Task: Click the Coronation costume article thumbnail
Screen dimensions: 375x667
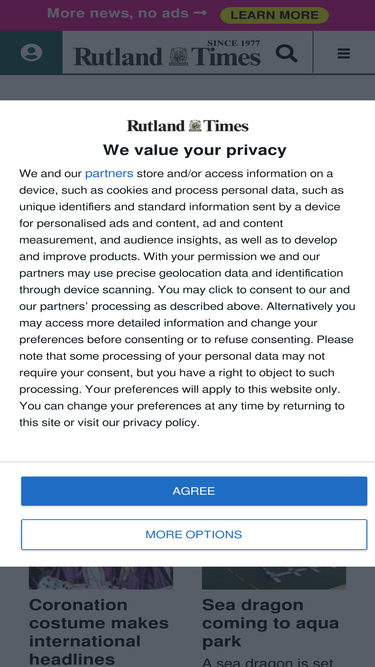Action: click(101, 578)
